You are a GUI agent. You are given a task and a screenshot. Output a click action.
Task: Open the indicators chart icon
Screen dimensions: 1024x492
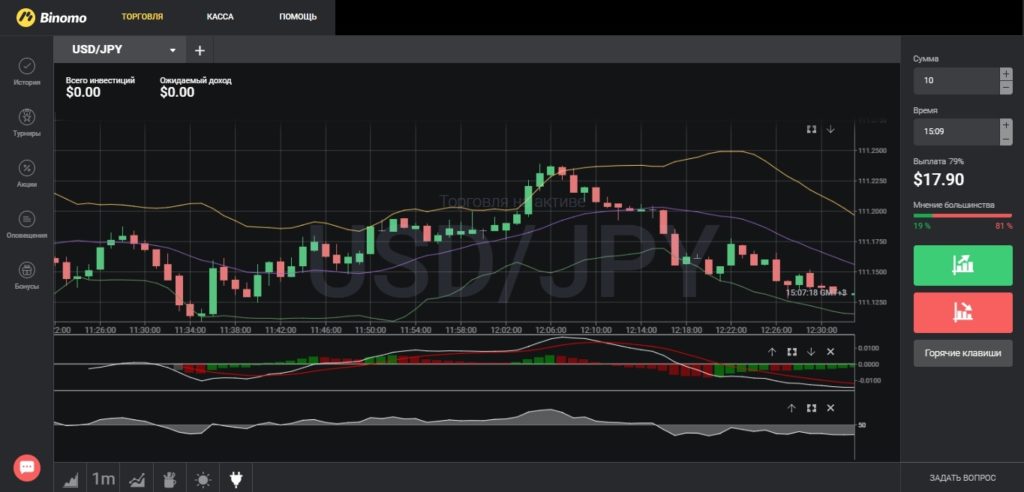click(x=136, y=480)
